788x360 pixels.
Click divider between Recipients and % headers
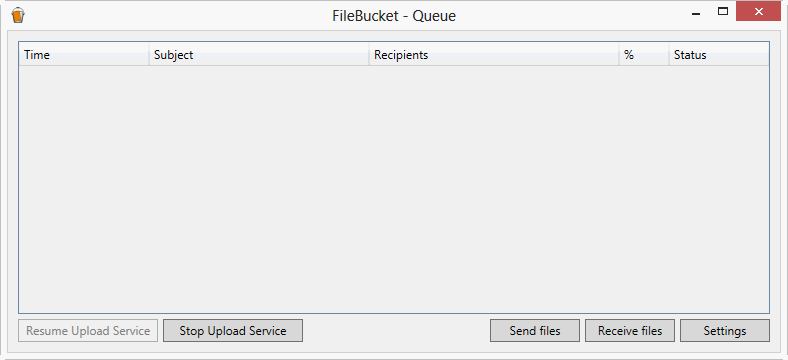click(619, 54)
